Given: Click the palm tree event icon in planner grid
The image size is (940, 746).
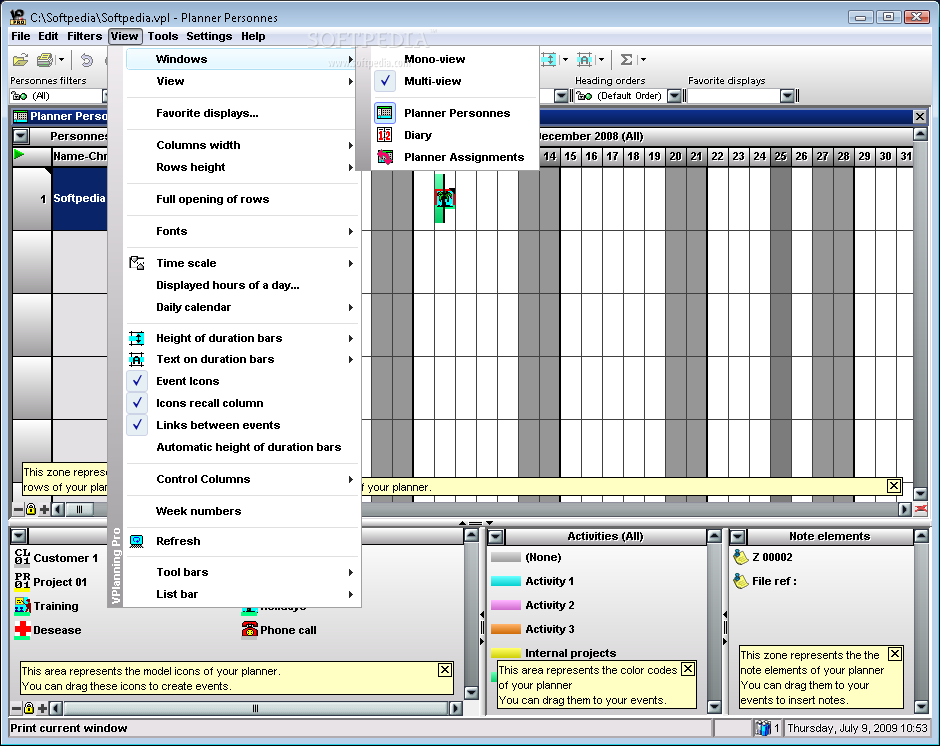Looking at the screenshot, I should 445,198.
